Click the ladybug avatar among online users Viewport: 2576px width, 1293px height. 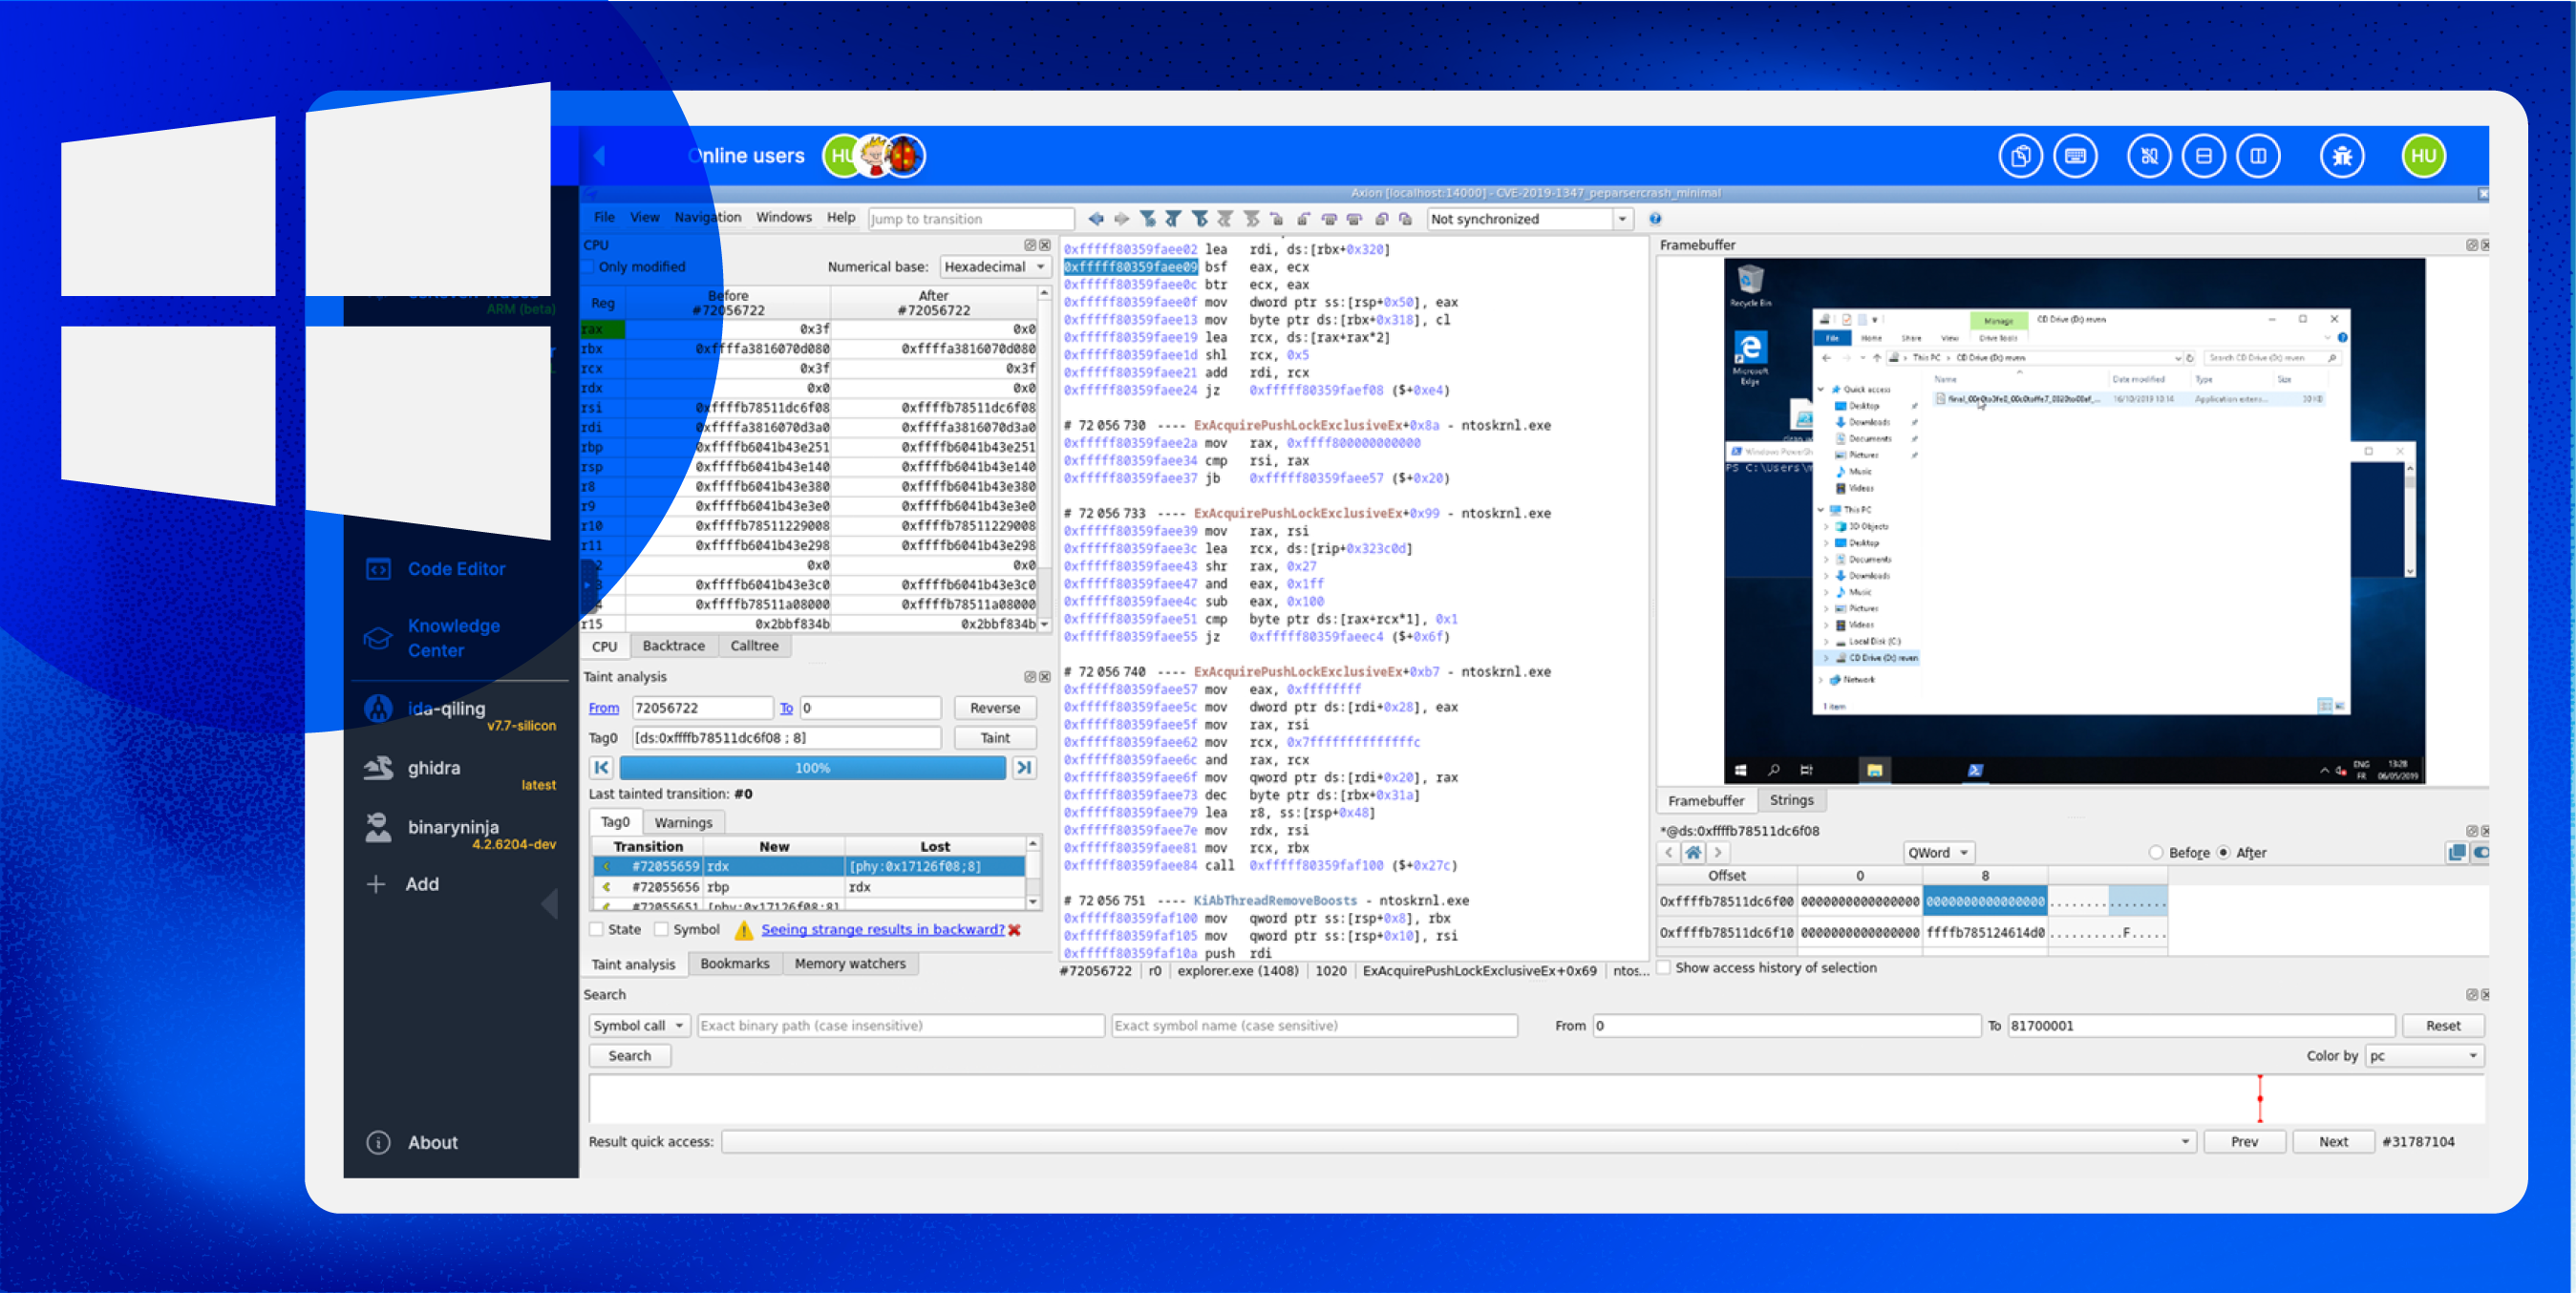905,156
